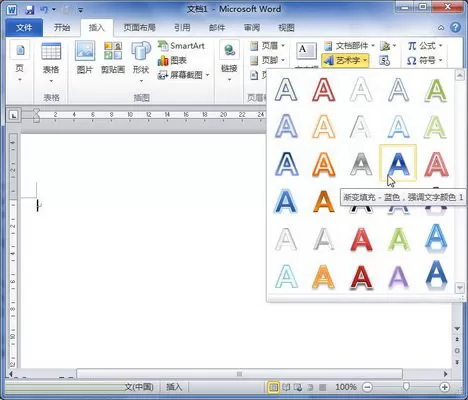
Task: Choose the red filled WordArt in fifth row
Action: click(x=361, y=239)
